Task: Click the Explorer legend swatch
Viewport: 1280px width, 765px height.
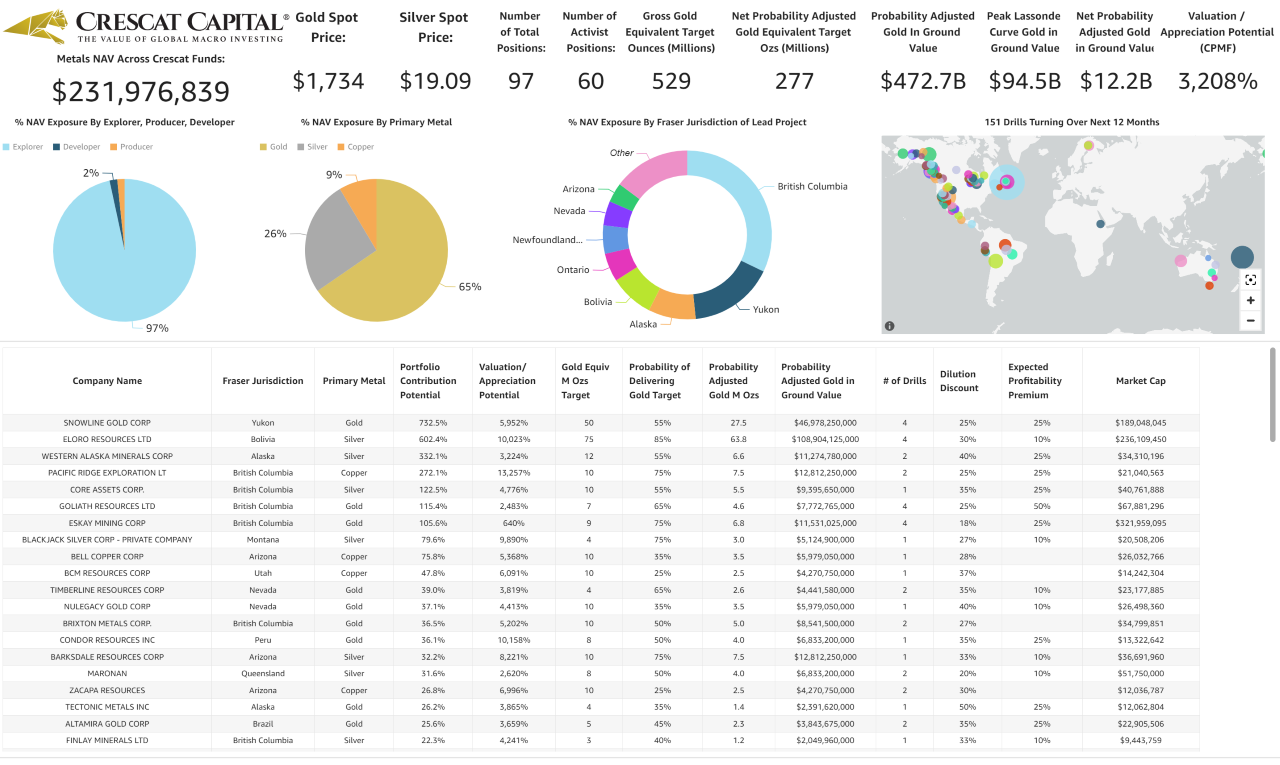Action: (x=7, y=147)
